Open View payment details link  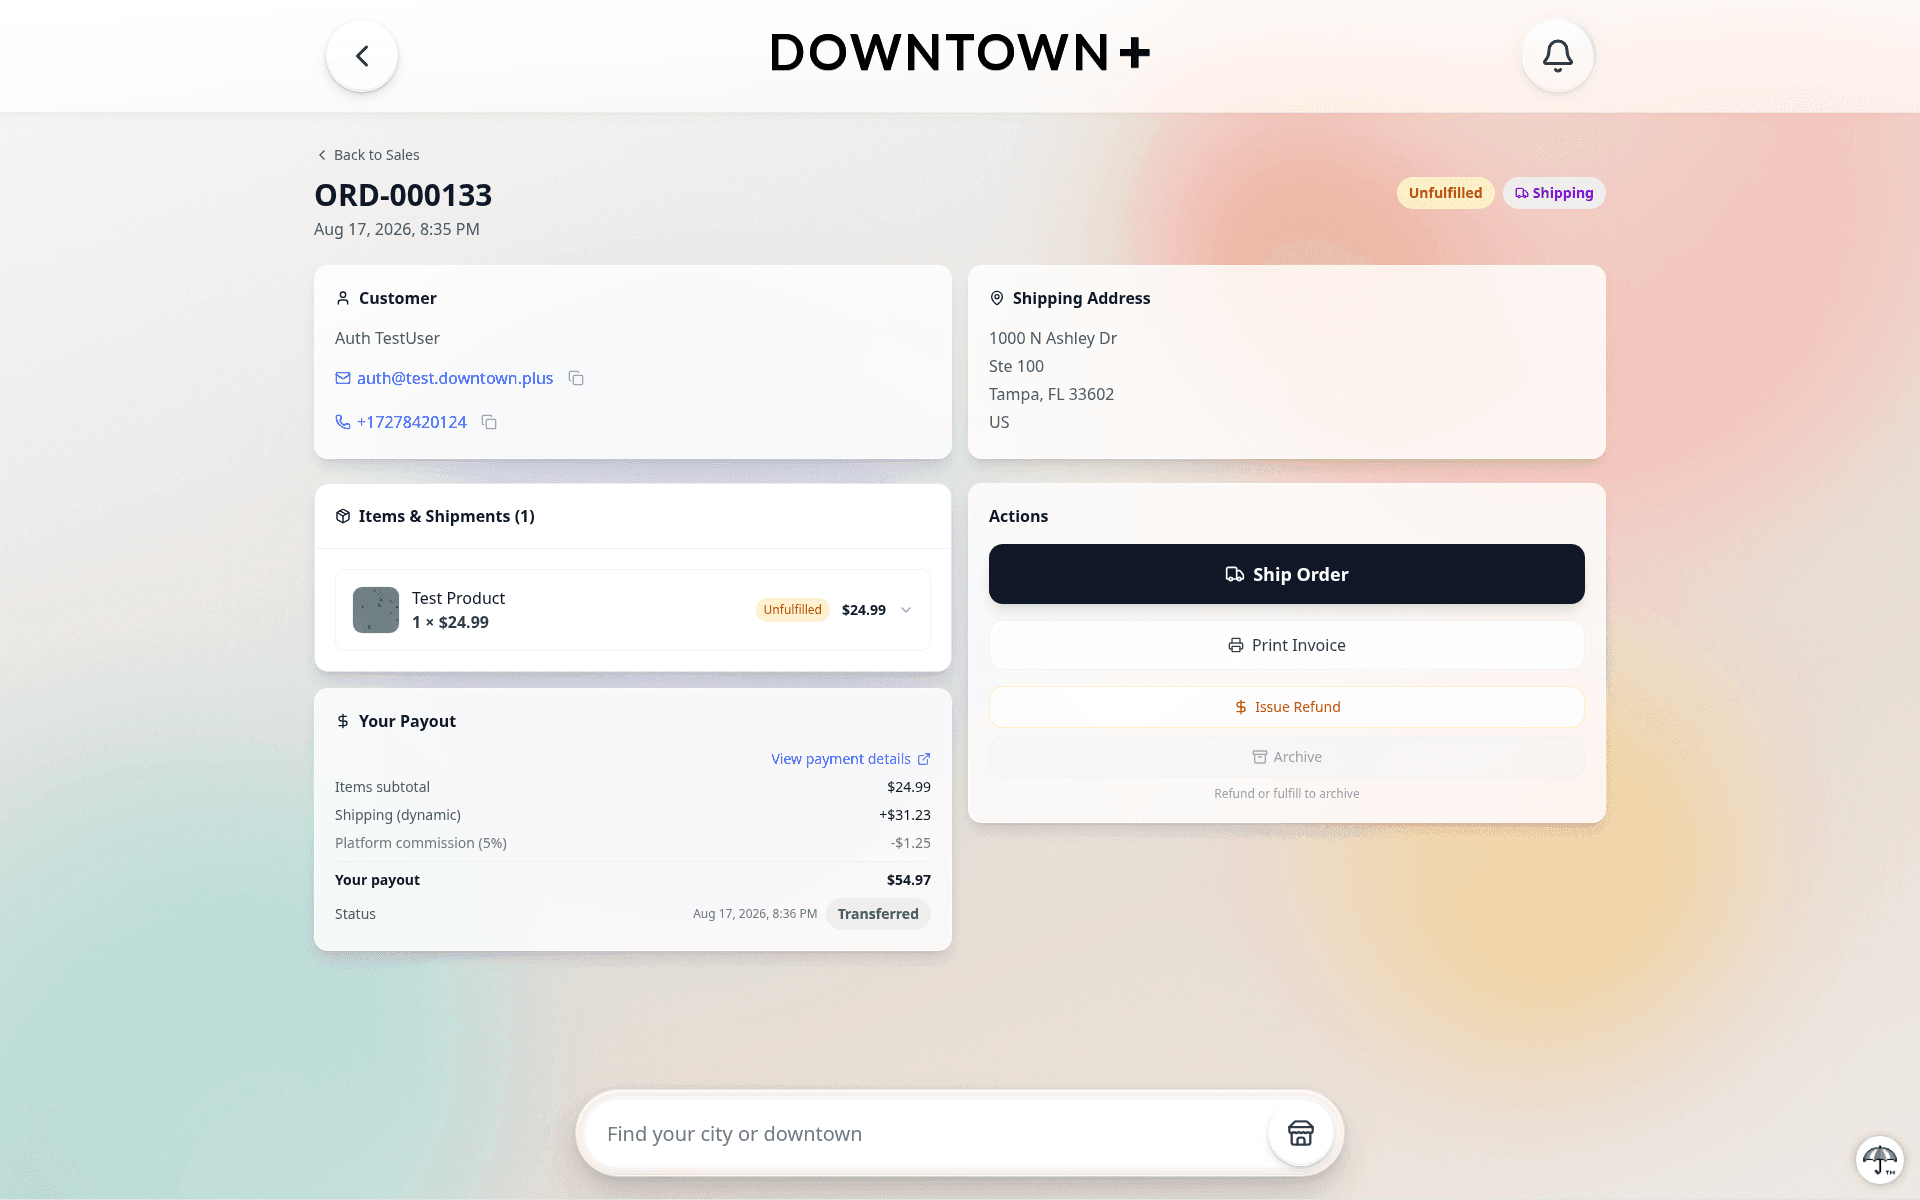point(850,759)
